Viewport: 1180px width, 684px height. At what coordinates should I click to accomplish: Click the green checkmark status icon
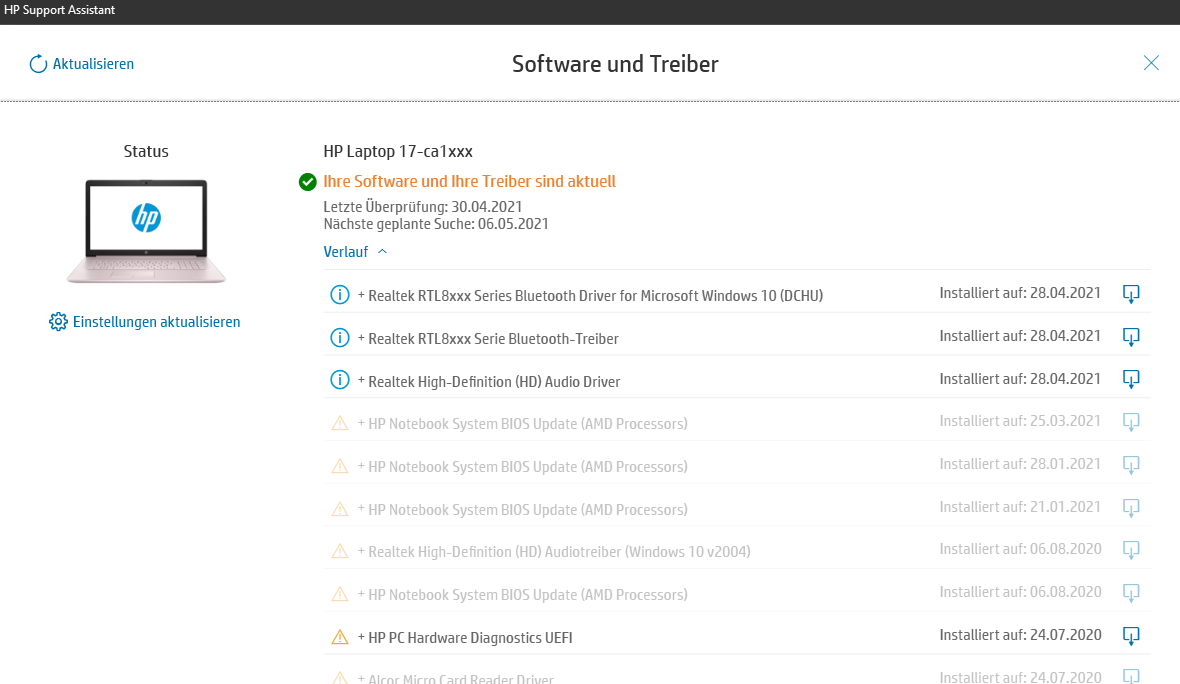(306, 182)
